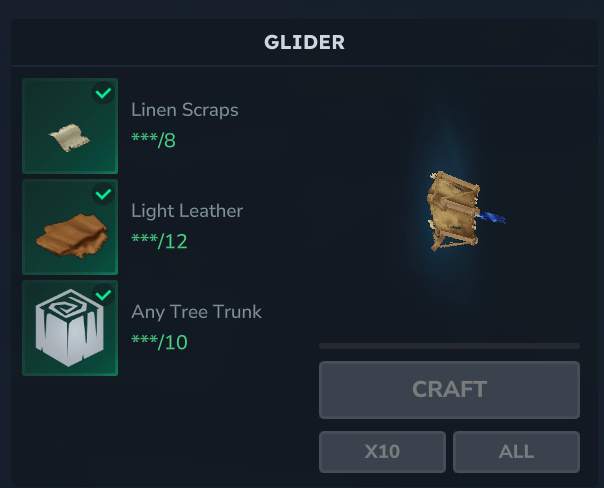Click the blue handle on the glider model
This screenshot has height=488, width=604.
point(491,218)
